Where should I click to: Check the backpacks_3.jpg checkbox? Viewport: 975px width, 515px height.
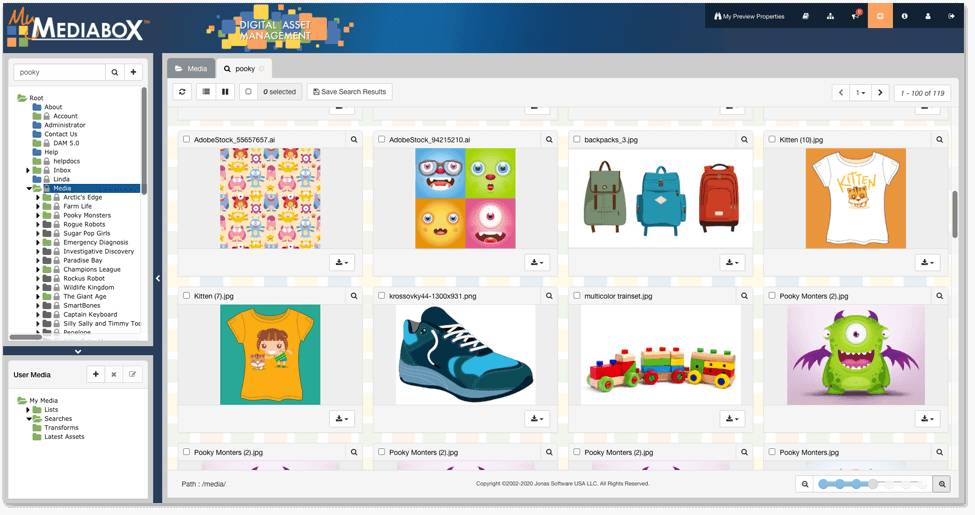pos(577,139)
